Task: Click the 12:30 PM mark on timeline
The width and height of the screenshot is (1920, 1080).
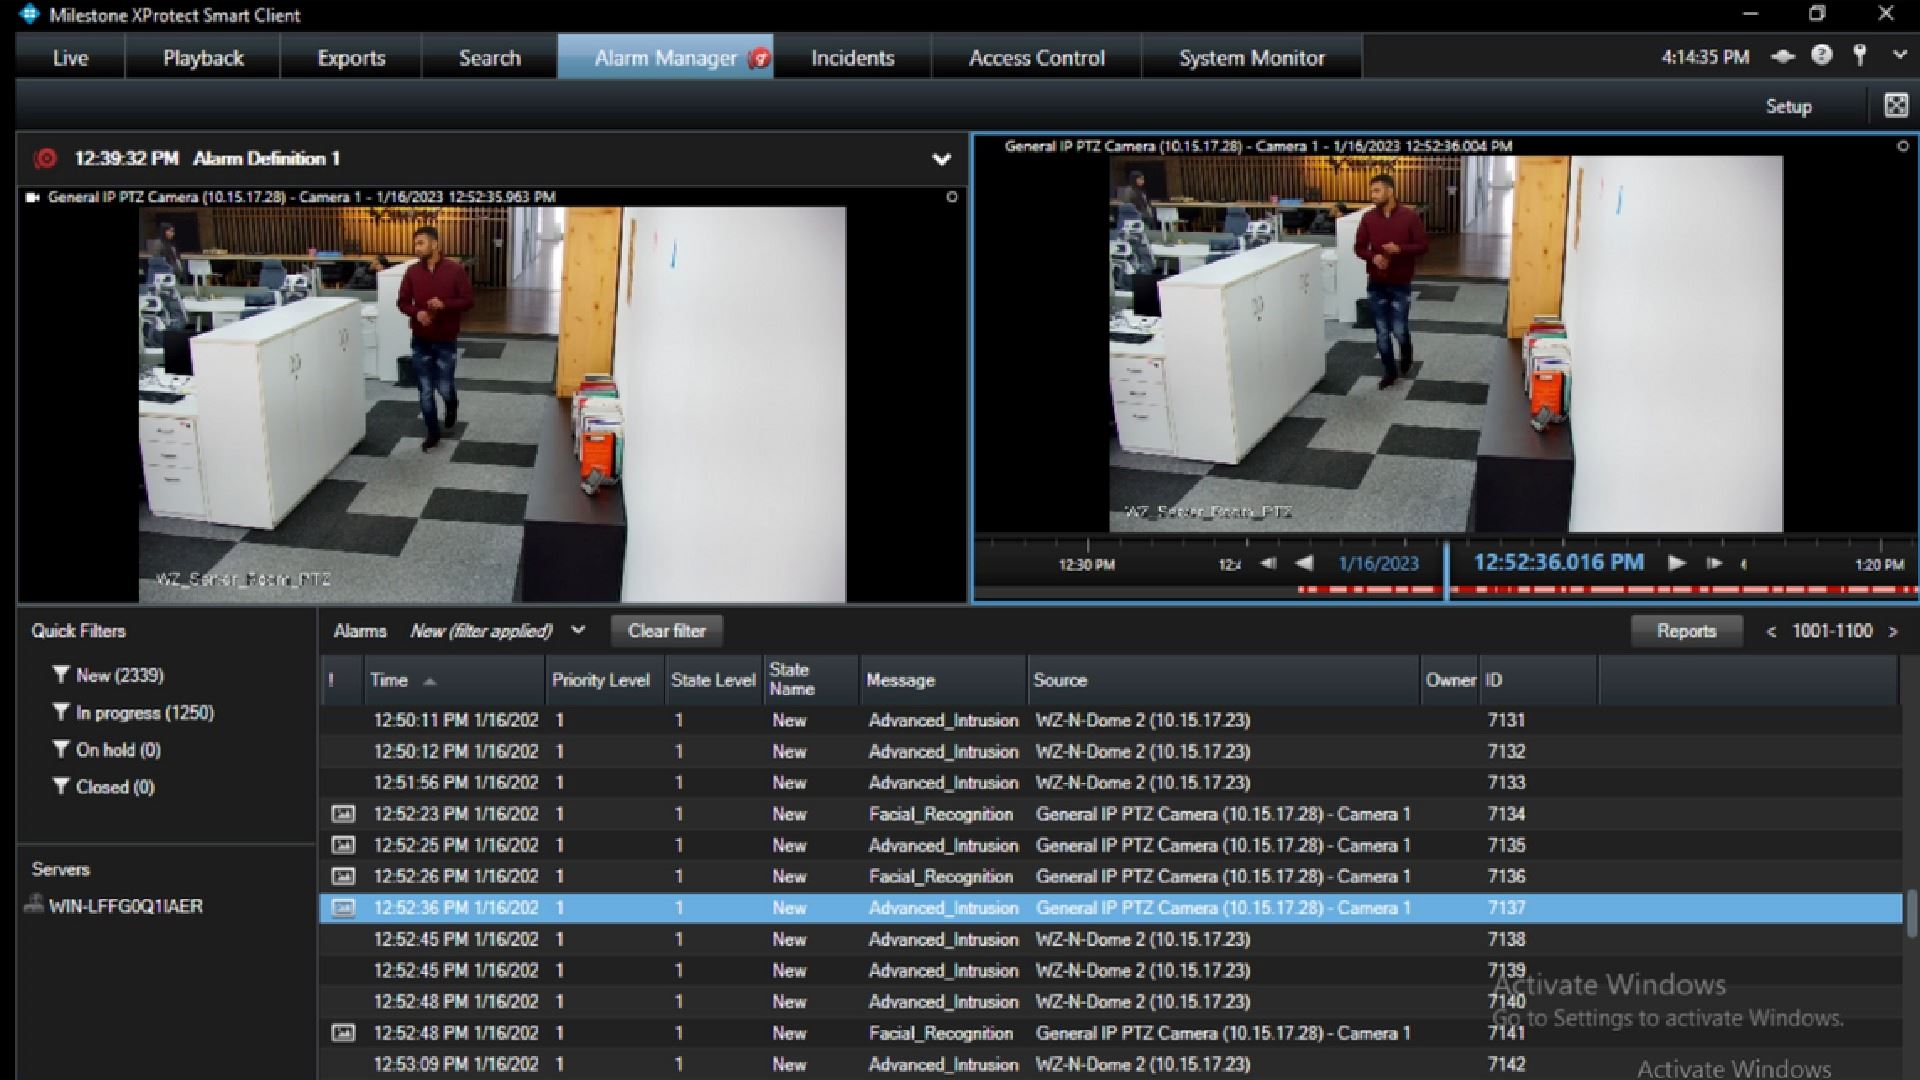Action: click(1087, 565)
